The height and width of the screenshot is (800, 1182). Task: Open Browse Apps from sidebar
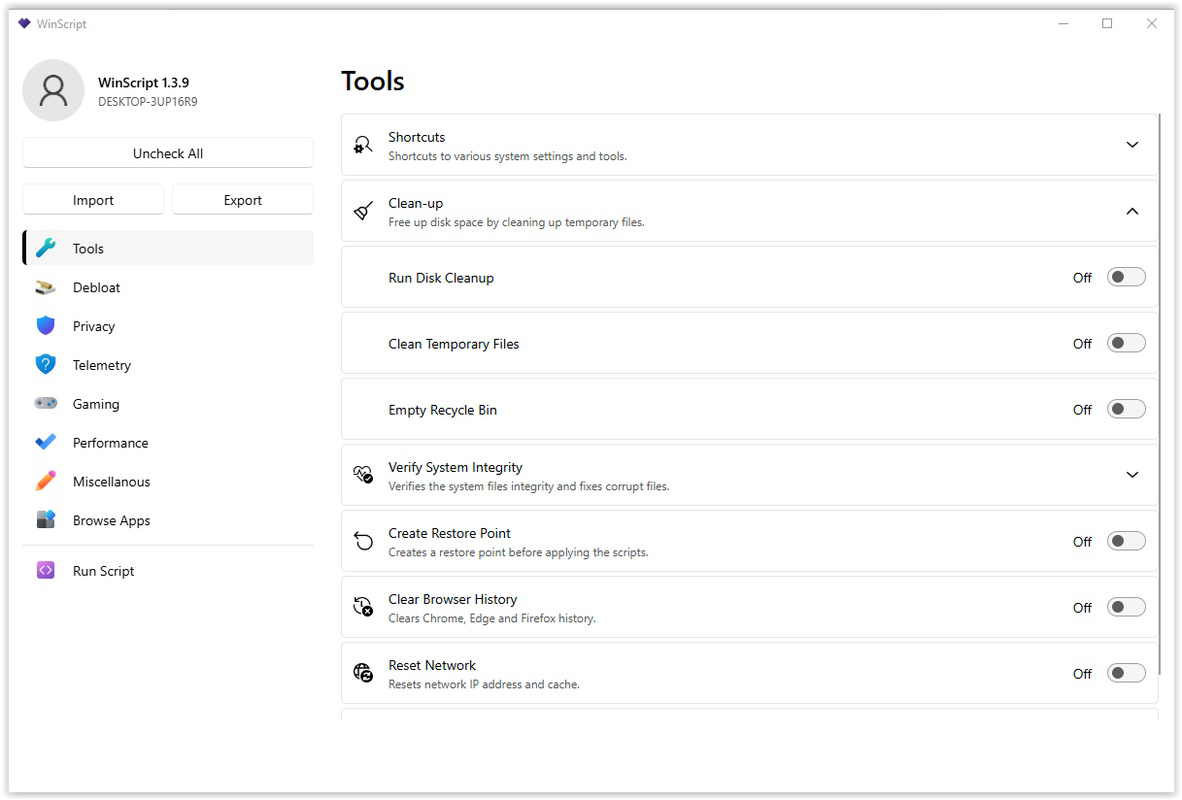pyautogui.click(x=168, y=520)
